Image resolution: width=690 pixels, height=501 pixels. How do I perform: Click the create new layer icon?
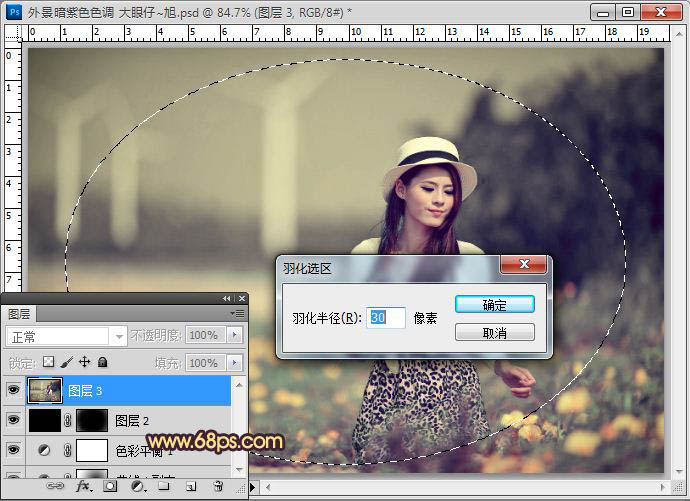point(189,487)
